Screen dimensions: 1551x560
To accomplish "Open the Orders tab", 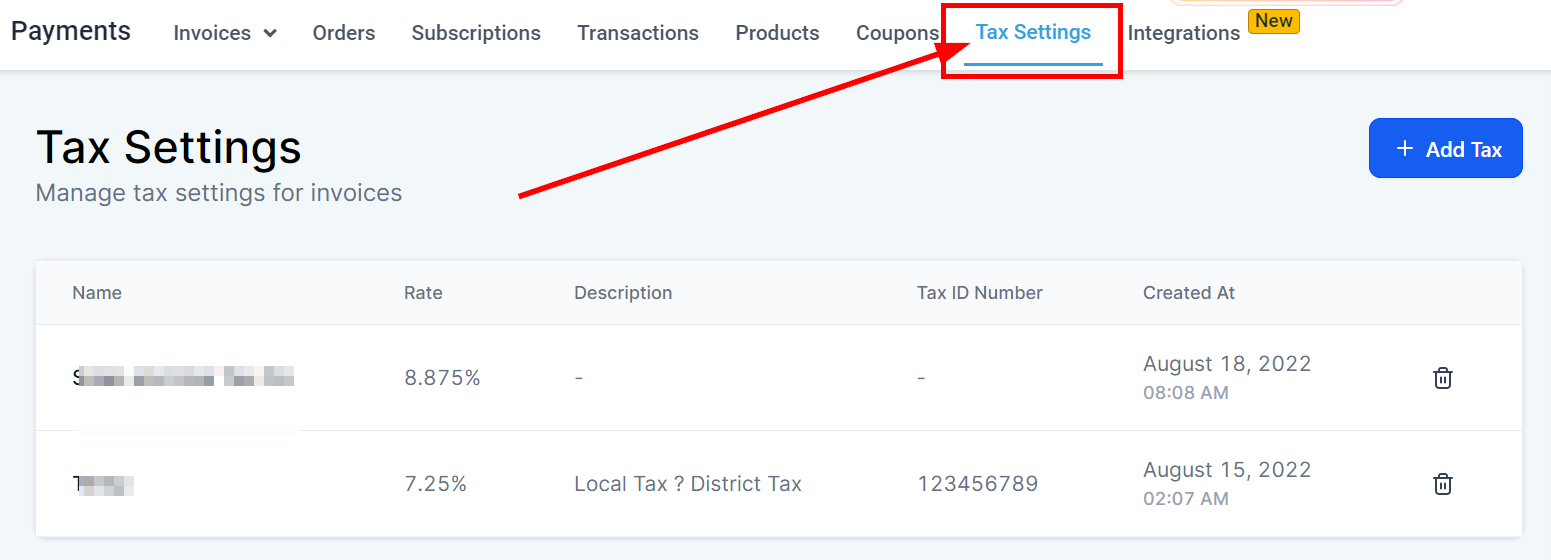I will click(x=344, y=33).
